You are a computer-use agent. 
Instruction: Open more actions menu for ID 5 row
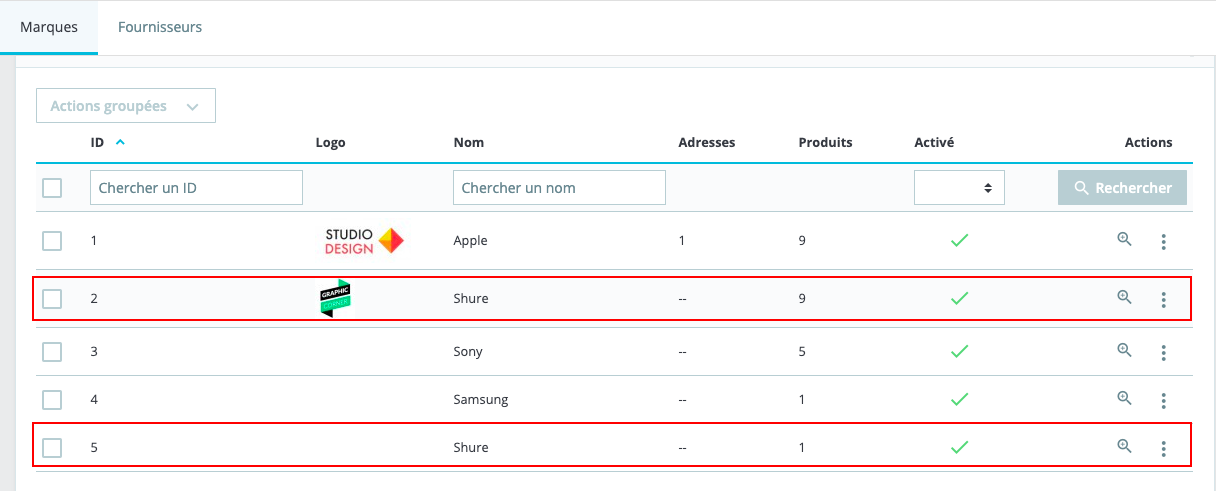click(1163, 448)
